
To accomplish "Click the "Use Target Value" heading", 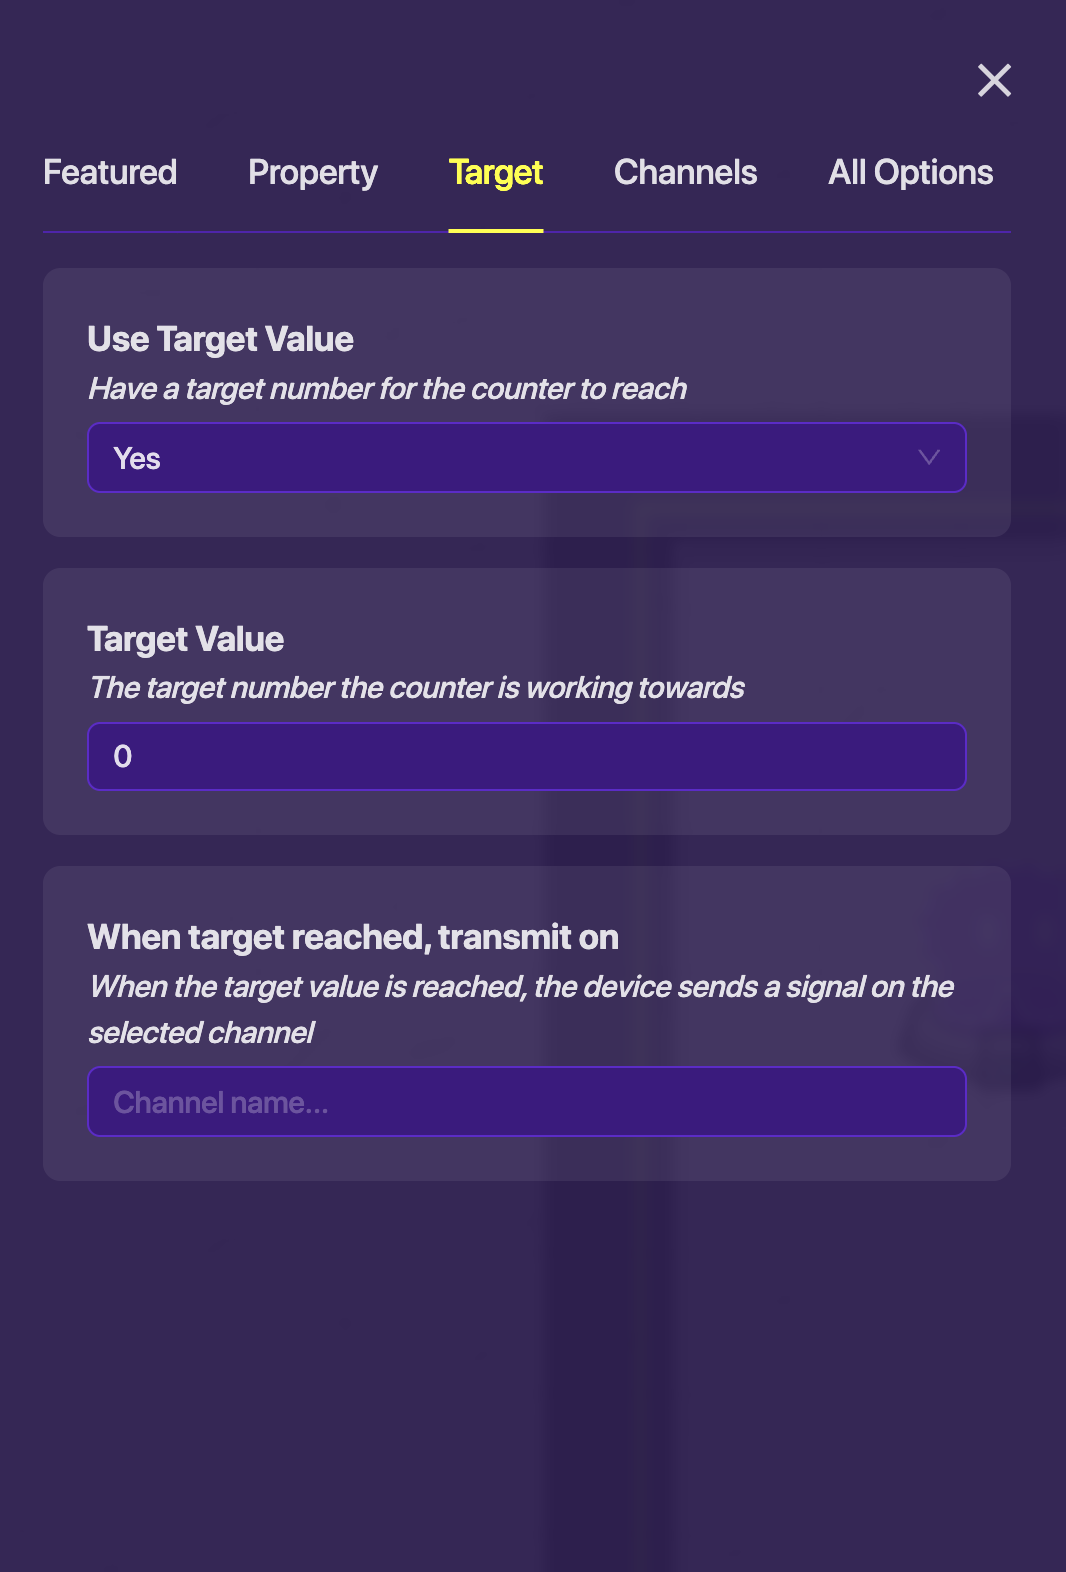I will pyautogui.click(x=220, y=339).
